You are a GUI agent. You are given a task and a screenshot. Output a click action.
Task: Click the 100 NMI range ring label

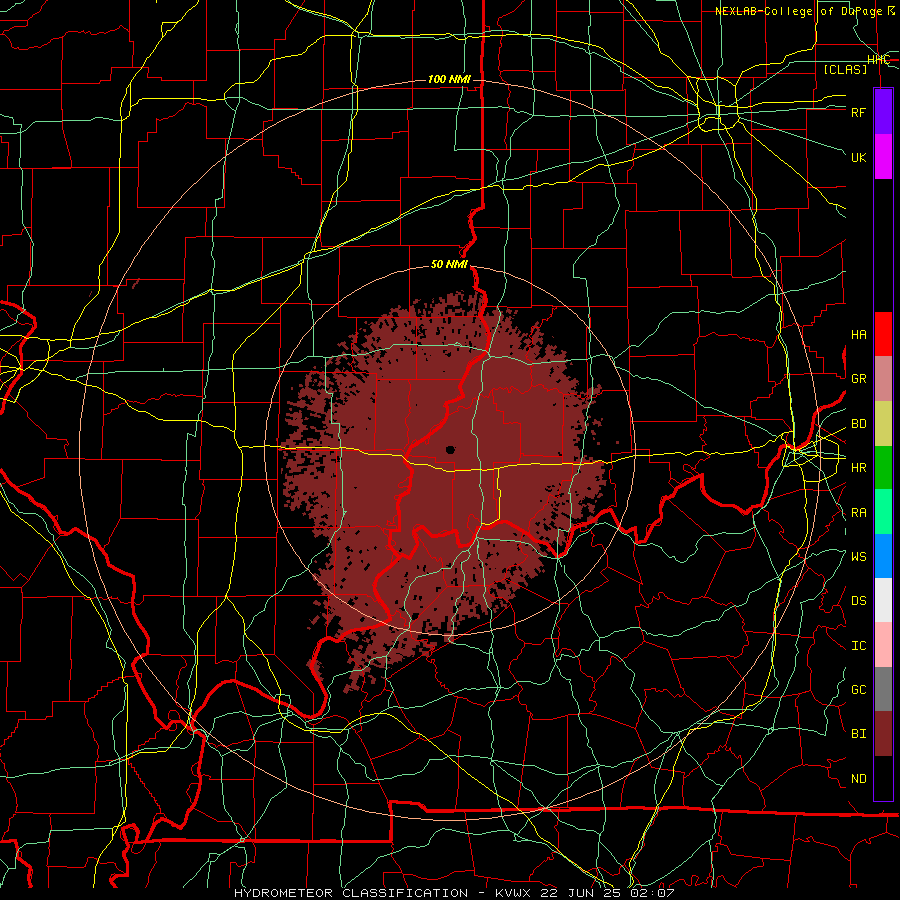[449, 79]
